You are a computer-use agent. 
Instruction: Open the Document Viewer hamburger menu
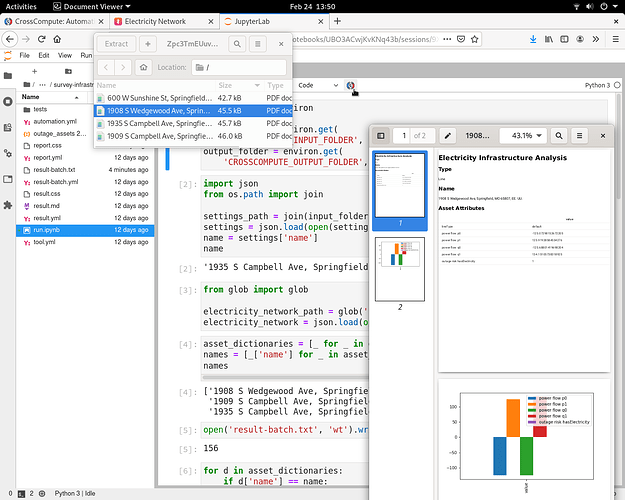(580, 136)
